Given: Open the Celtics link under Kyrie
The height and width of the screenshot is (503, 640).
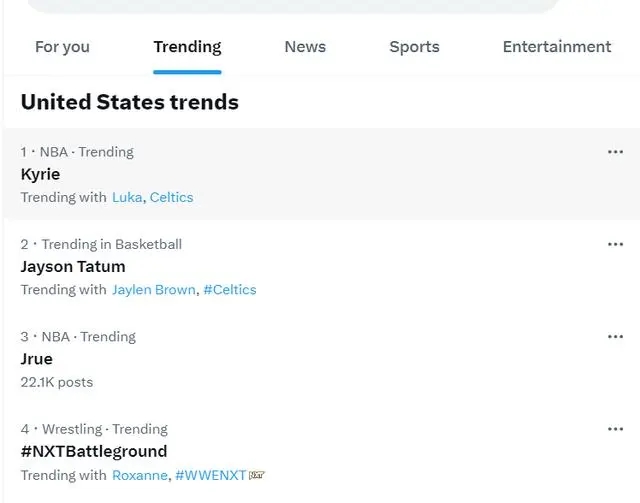Looking at the screenshot, I should 171,197.
